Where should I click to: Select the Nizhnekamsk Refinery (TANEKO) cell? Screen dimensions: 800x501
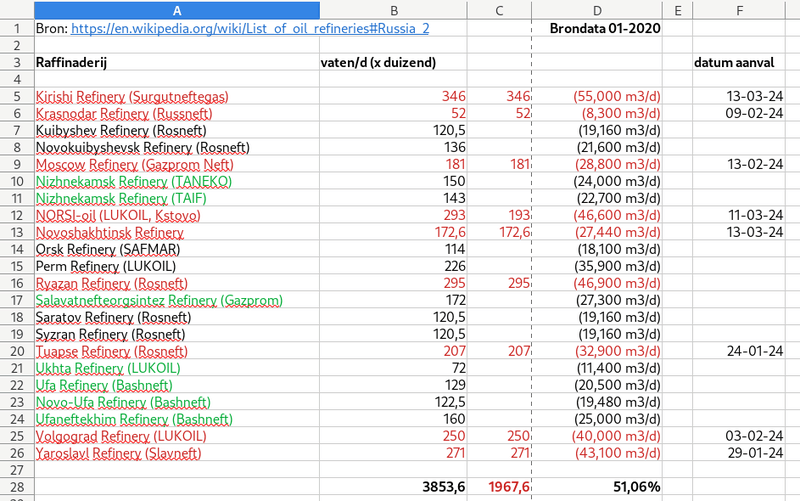point(177,181)
